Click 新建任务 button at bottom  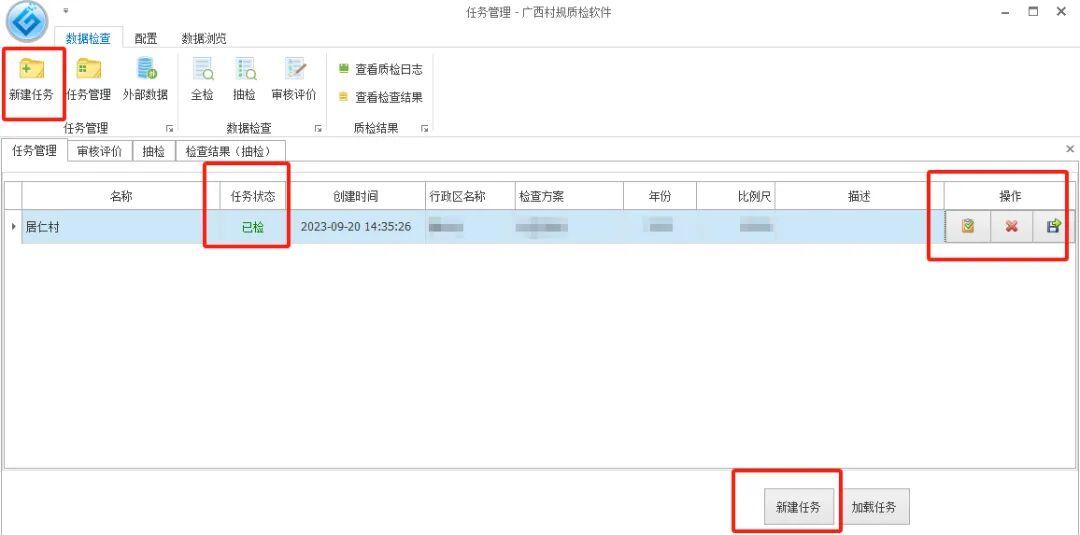[799, 507]
